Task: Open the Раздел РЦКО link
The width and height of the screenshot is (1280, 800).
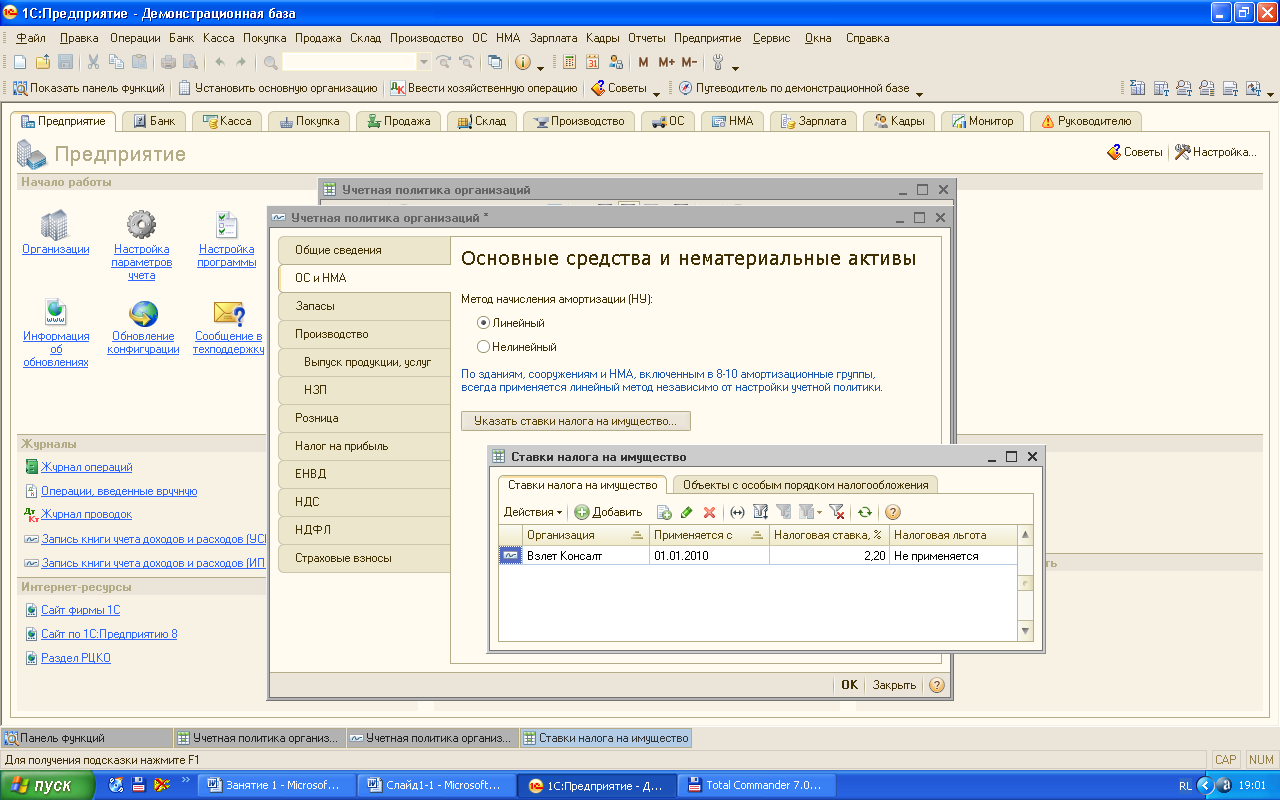Action: [x=76, y=658]
